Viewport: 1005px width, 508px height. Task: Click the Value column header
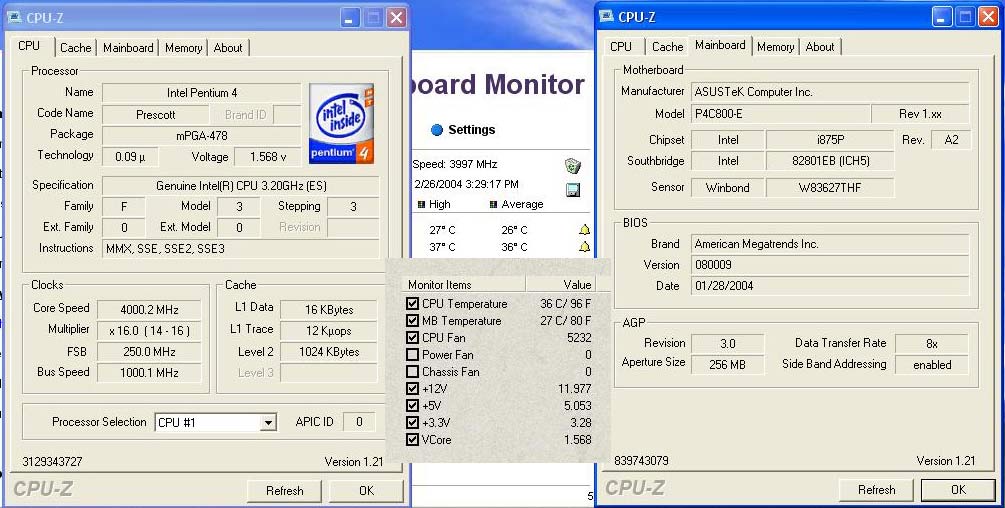pos(560,284)
